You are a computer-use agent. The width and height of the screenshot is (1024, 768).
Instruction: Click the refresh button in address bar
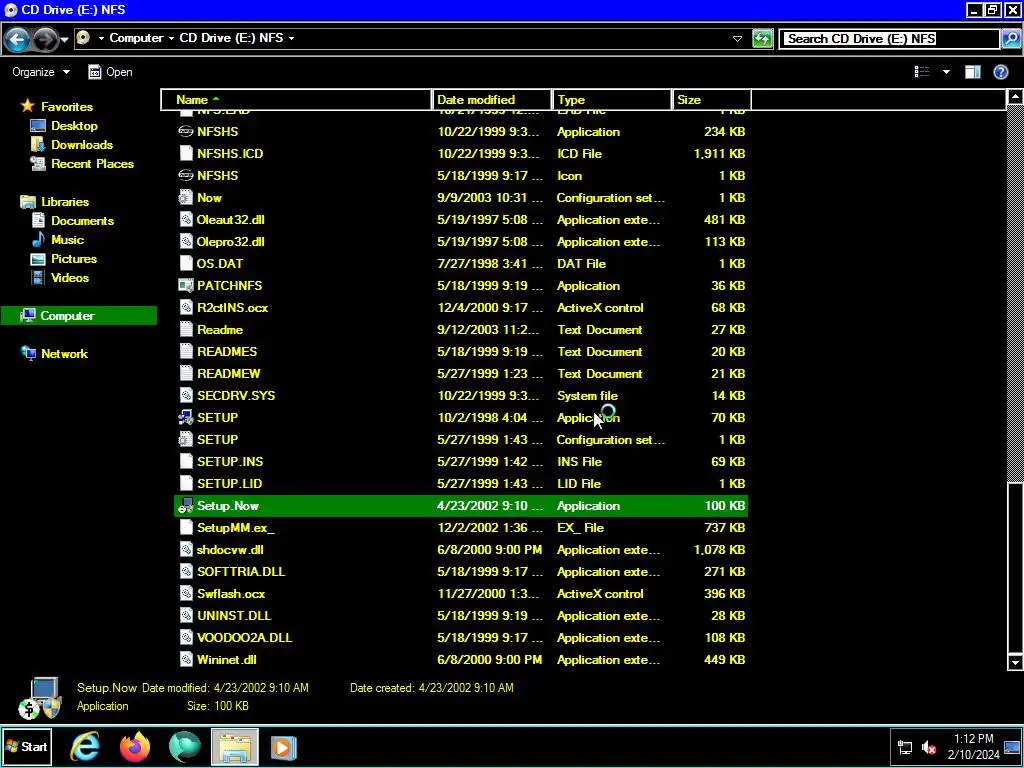762,39
